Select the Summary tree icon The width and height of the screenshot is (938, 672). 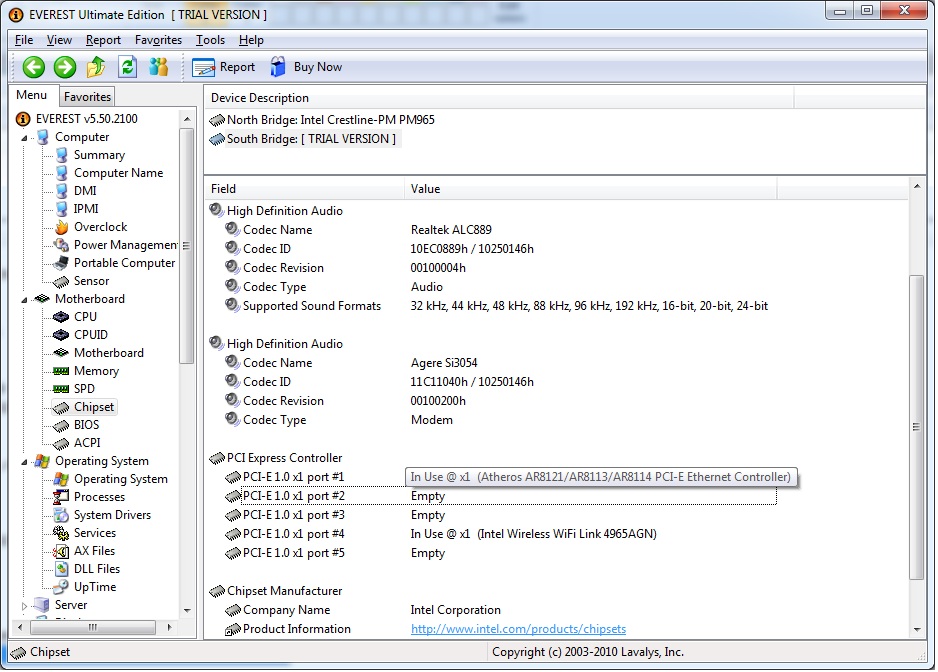pyautogui.click(x=61, y=155)
